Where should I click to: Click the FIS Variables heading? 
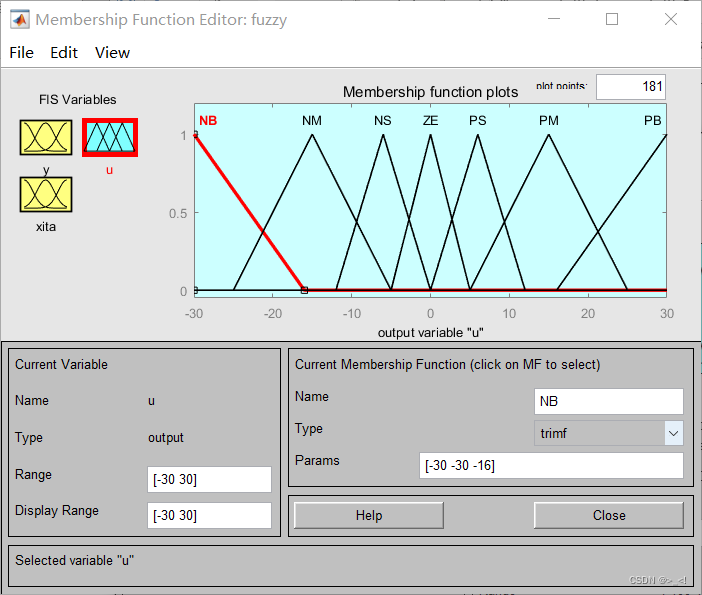[x=77, y=99]
